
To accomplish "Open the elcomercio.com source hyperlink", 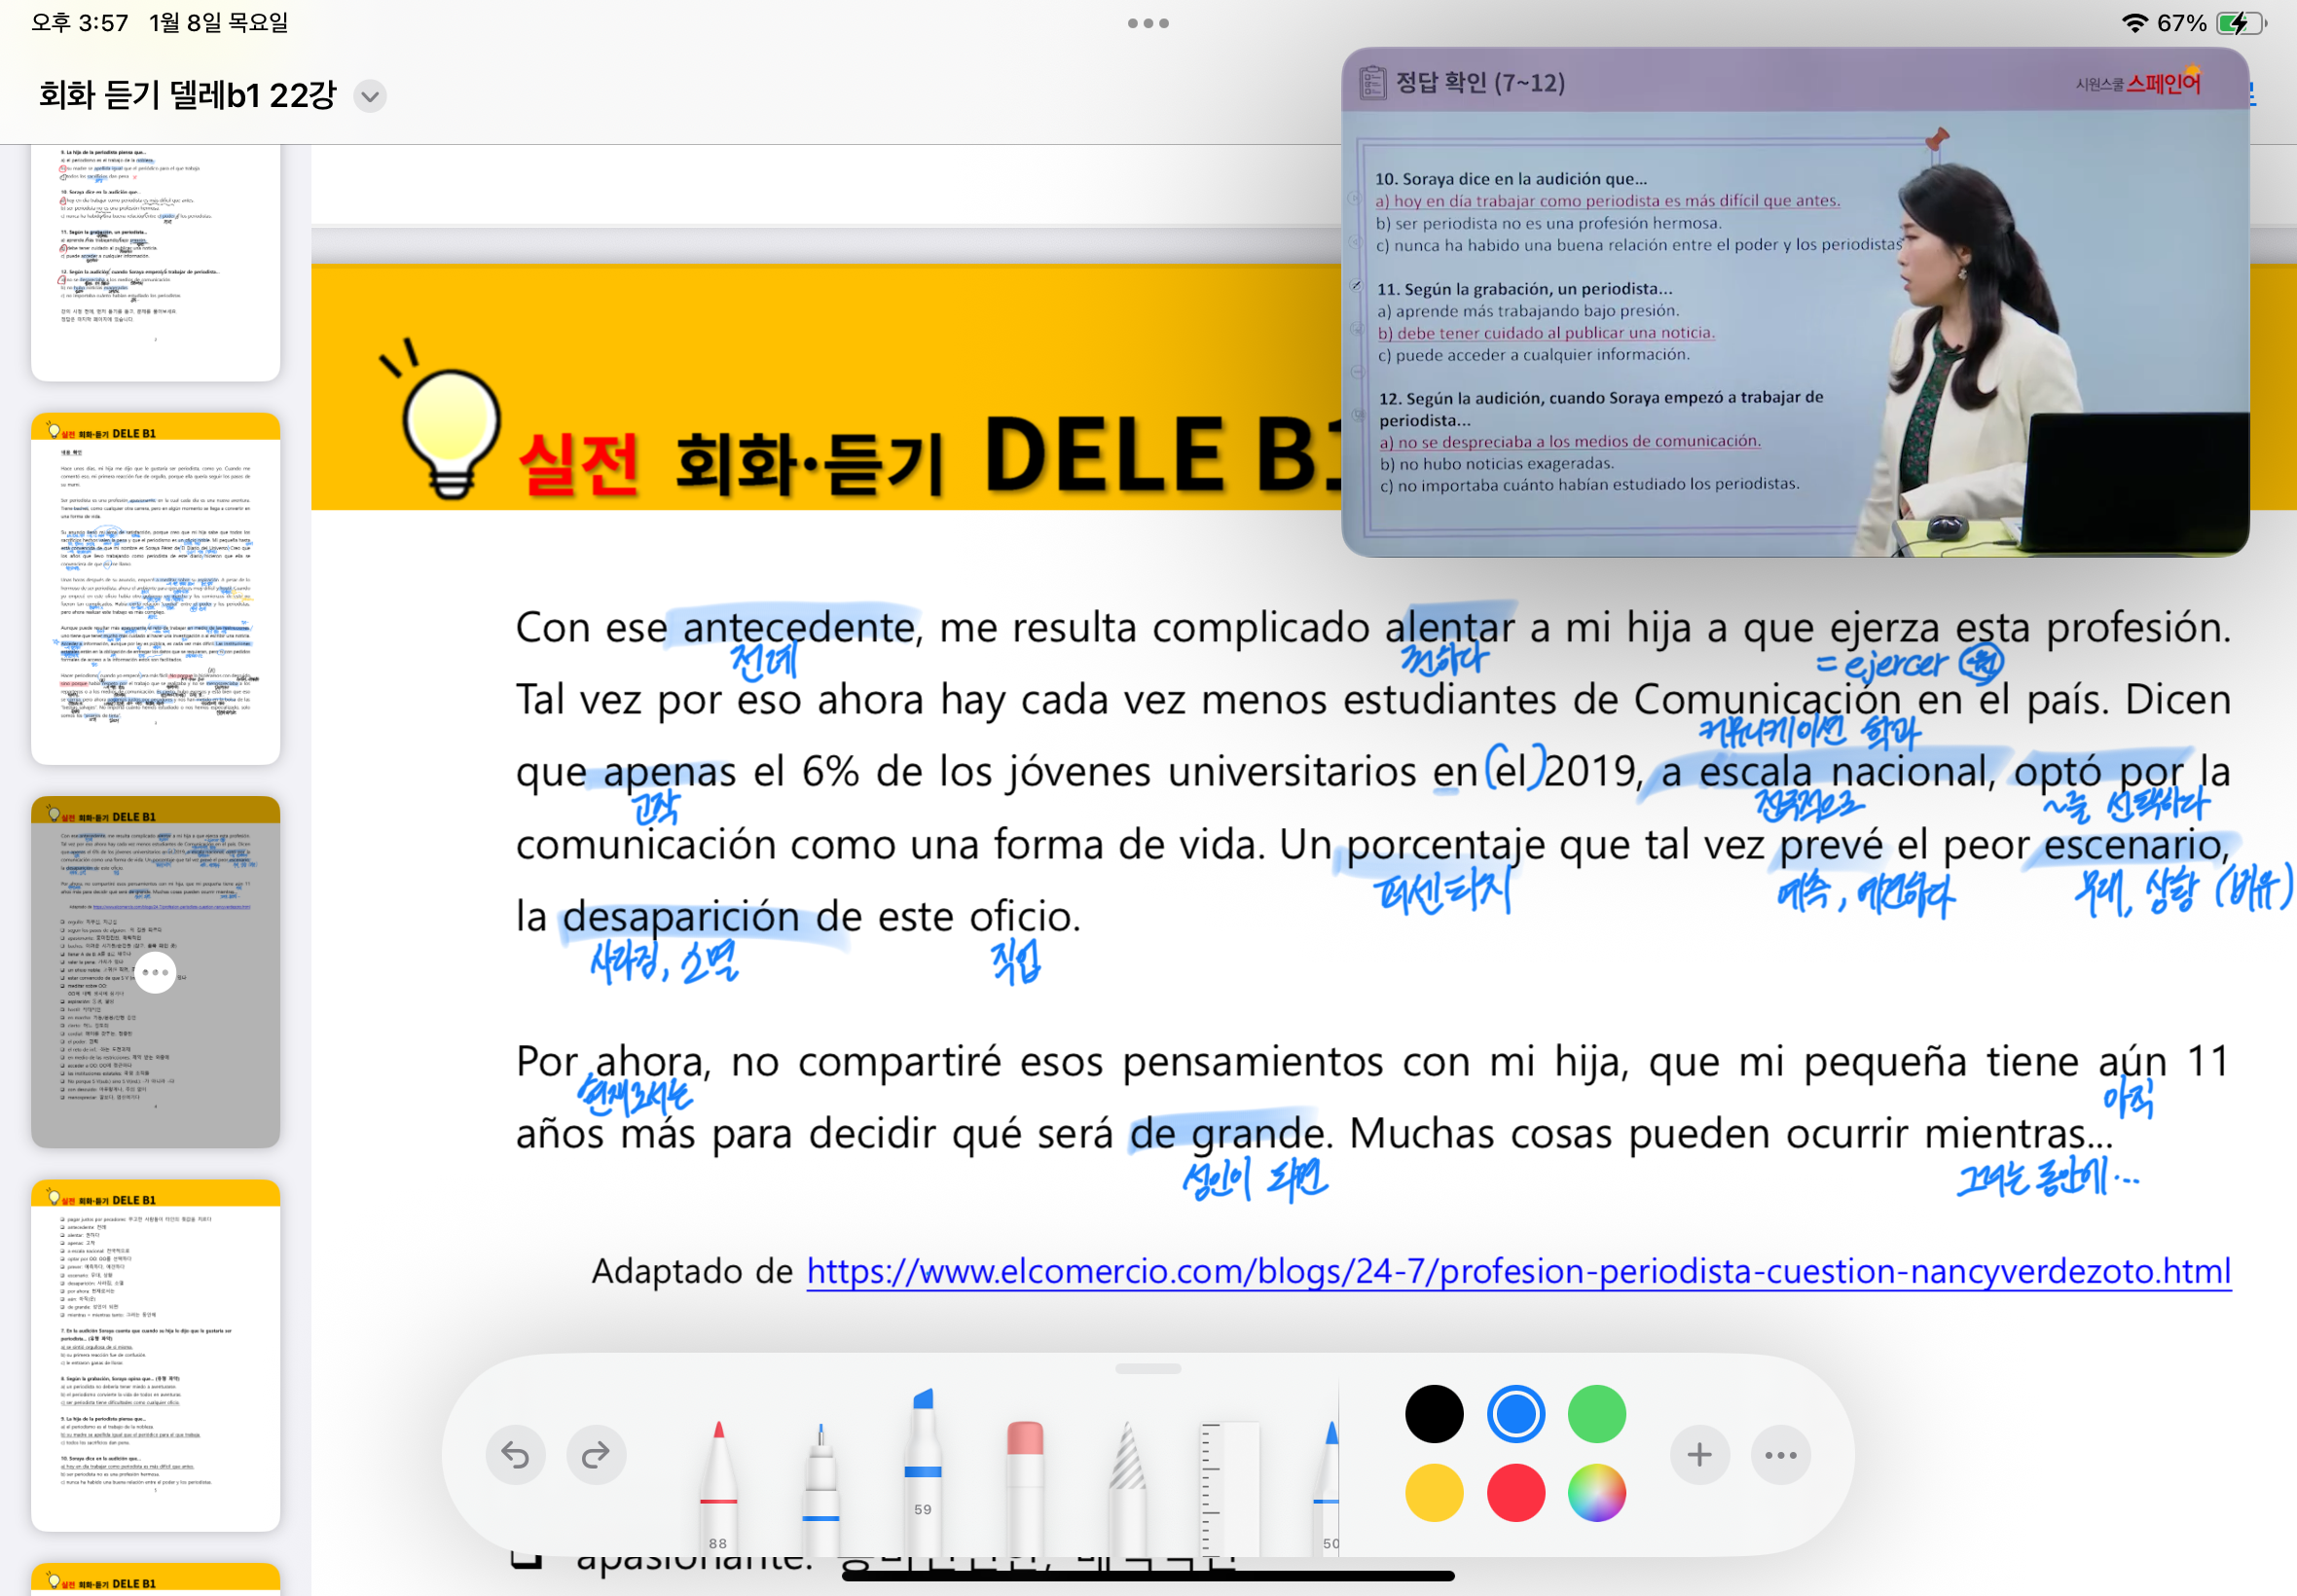I will click(1518, 1271).
